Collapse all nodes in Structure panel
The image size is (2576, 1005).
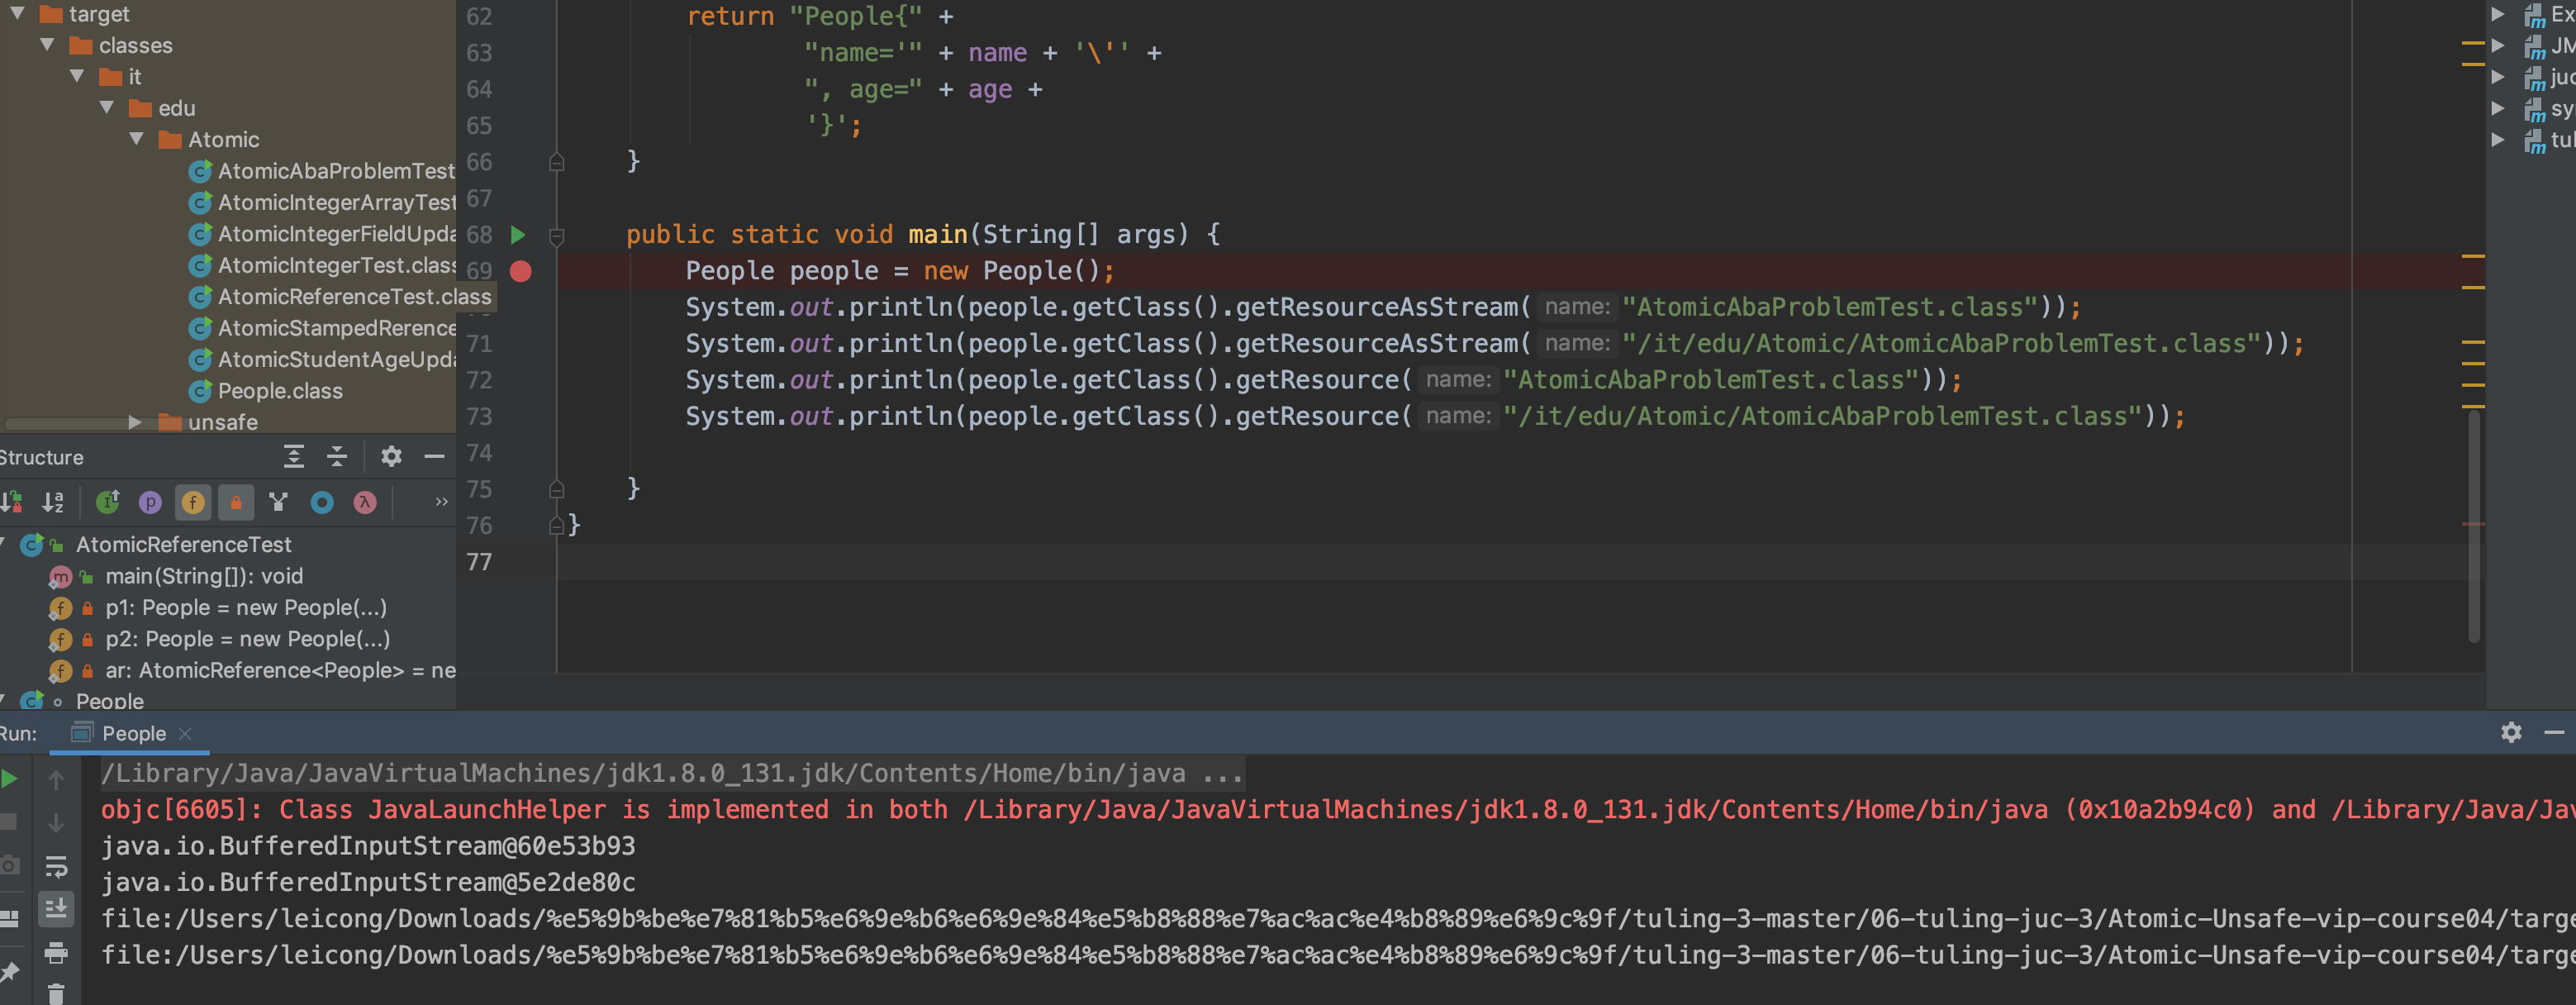click(337, 457)
